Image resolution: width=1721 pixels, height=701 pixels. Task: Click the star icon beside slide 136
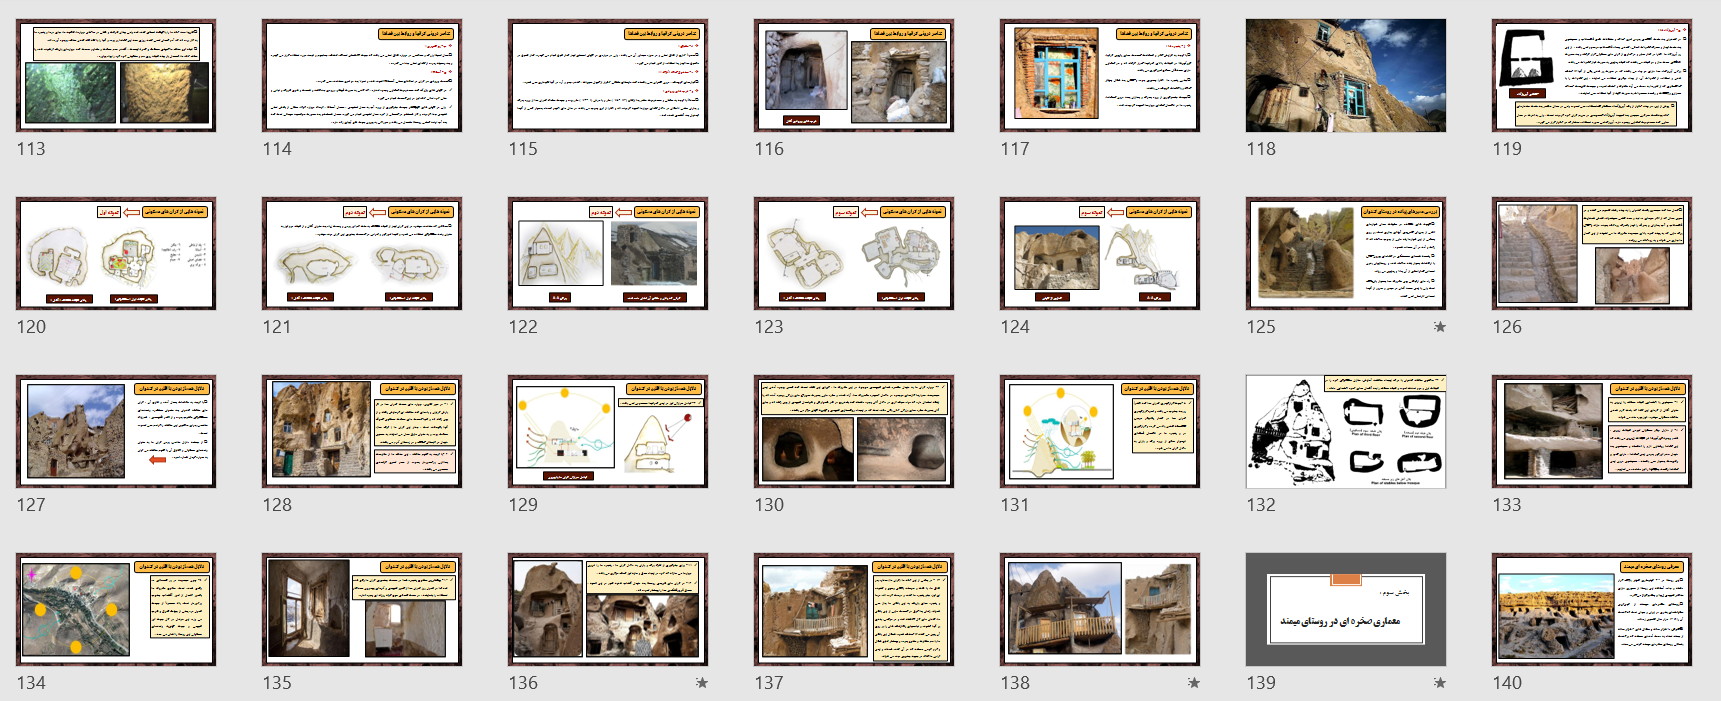point(701,683)
